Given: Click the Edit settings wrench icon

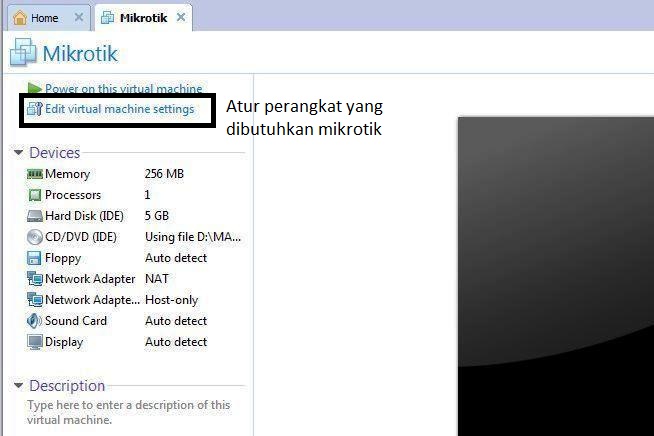Looking at the screenshot, I should pos(35,109).
